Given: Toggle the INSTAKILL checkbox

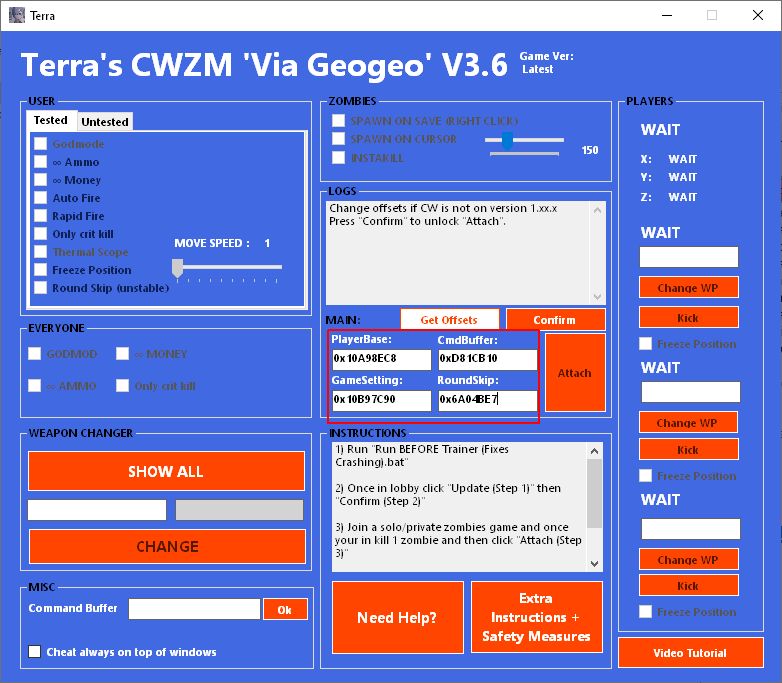Looking at the screenshot, I should click(x=339, y=158).
